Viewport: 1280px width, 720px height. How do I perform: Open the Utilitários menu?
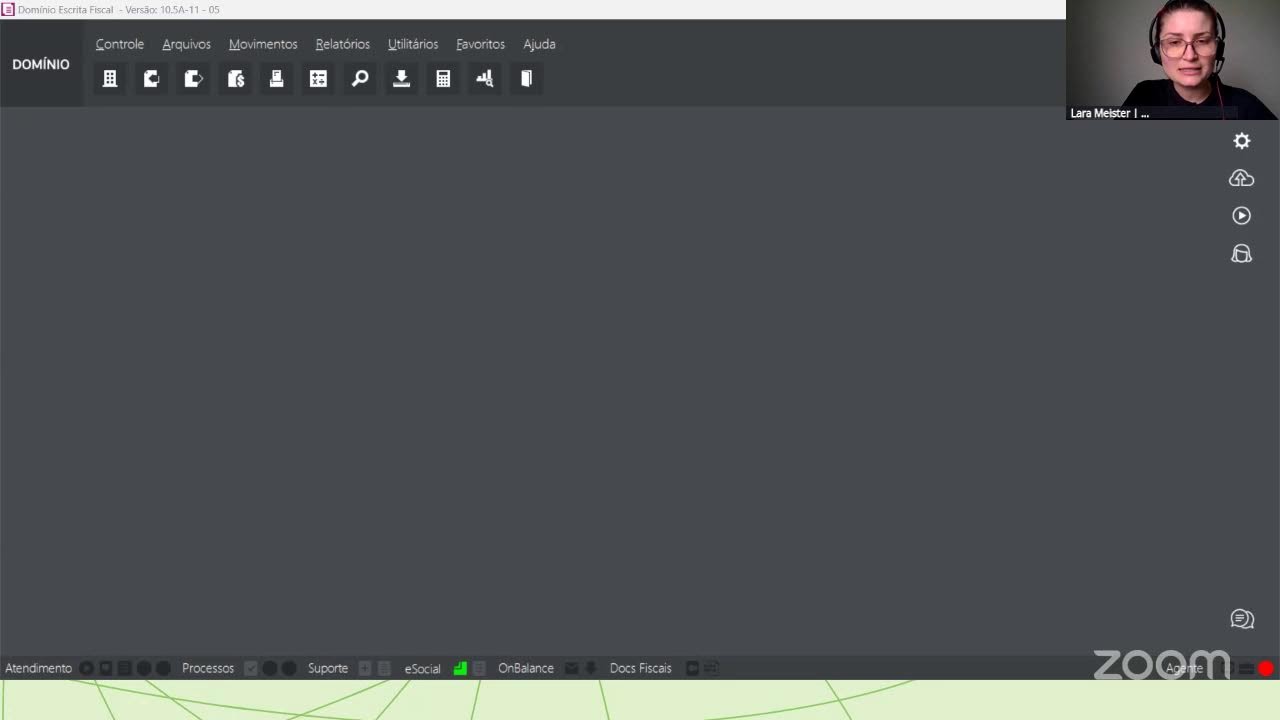click(x=413, y=44)
